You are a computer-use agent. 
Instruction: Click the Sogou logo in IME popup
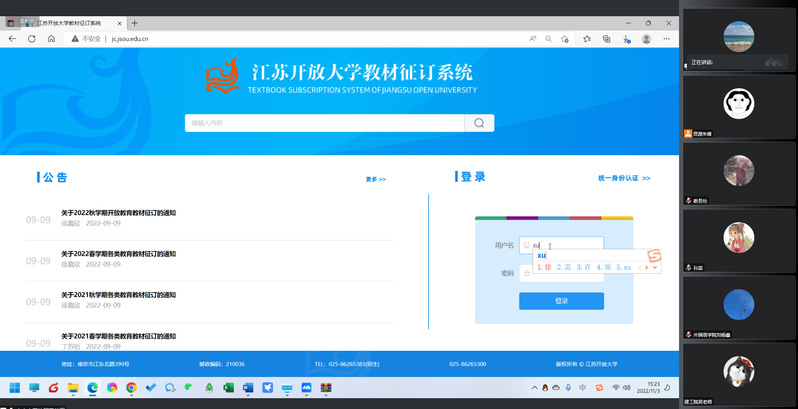tap(653, 258)
